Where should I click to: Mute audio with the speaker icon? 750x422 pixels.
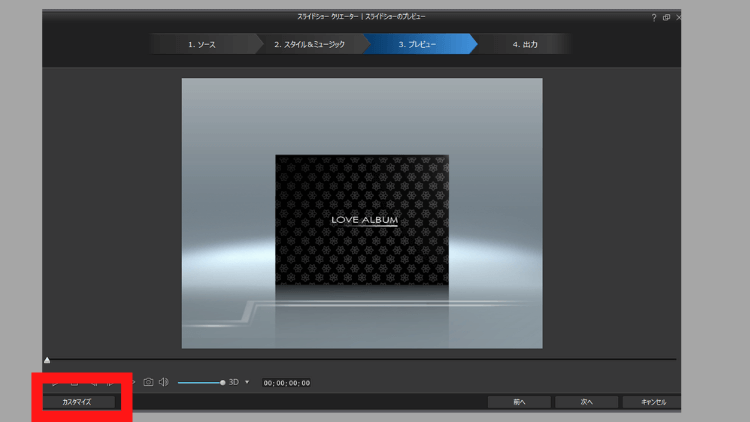click(163, 382)
